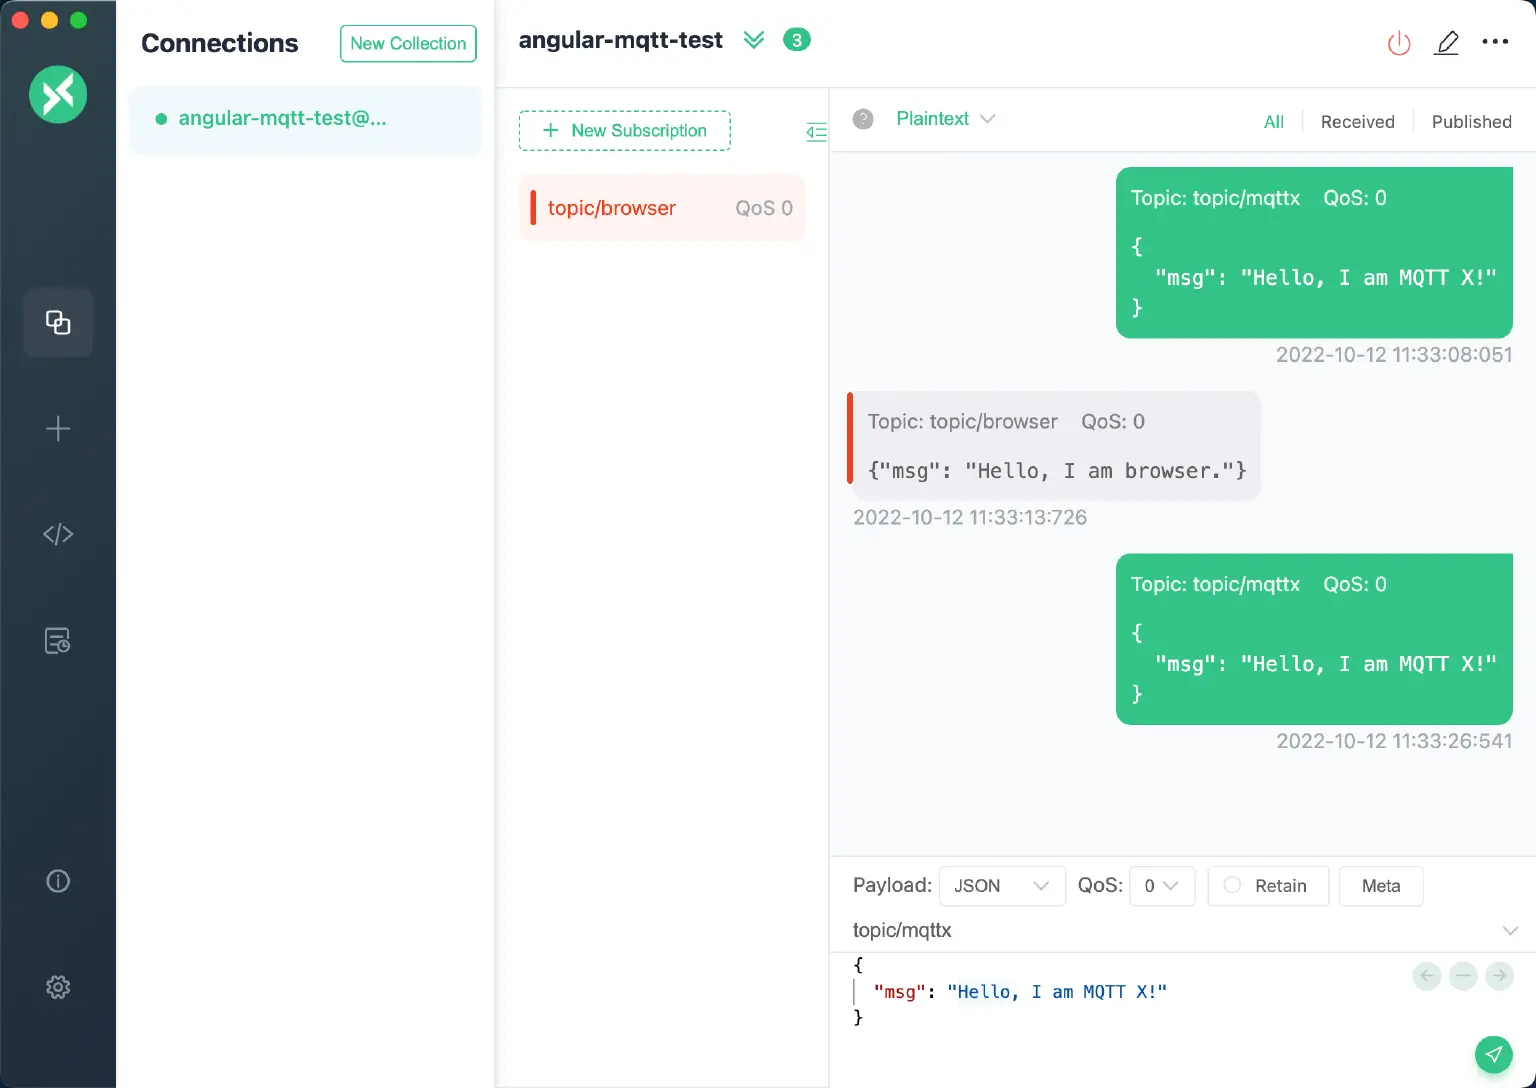
Task: Switch message filter to Published
Action: 1471,121
